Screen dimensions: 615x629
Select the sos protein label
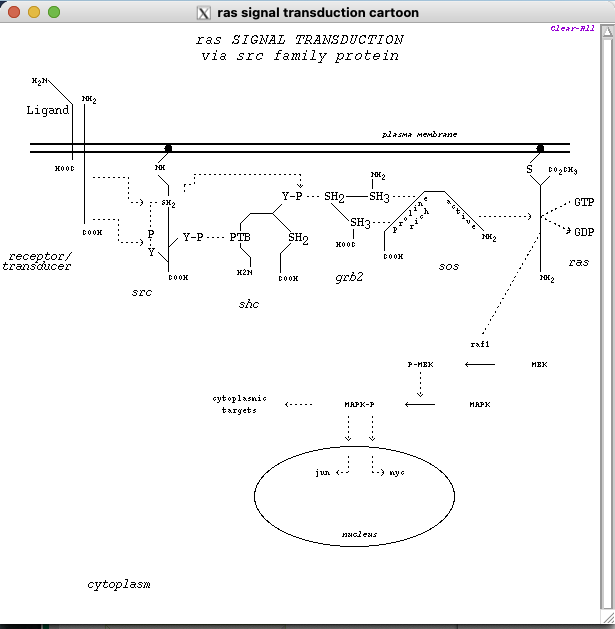[449, 266]
